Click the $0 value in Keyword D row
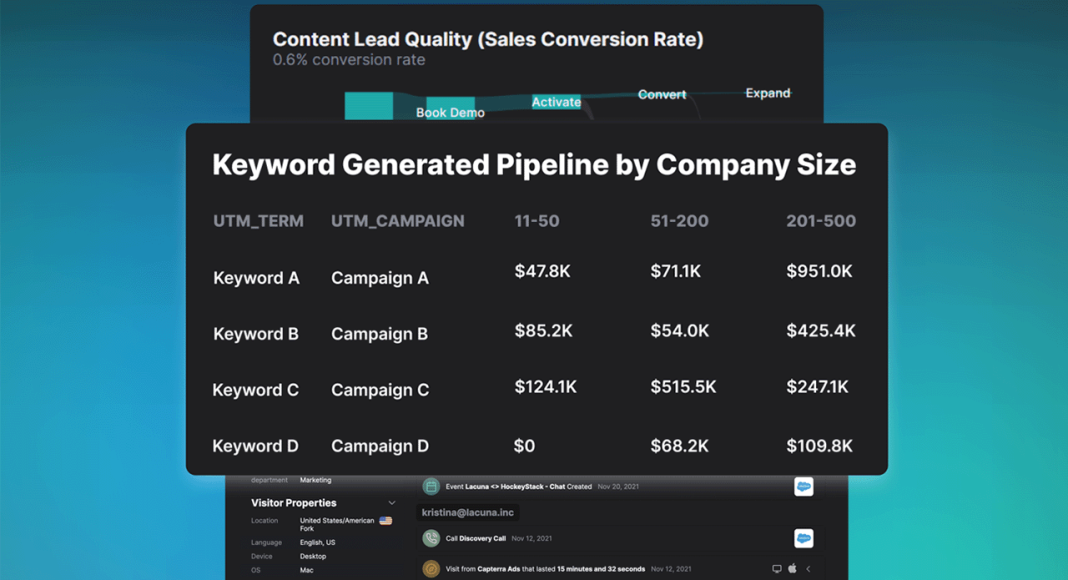Image resolution: width=1068 pixels, height=580 pixels. pyautogui.click(x=524, y=446)
